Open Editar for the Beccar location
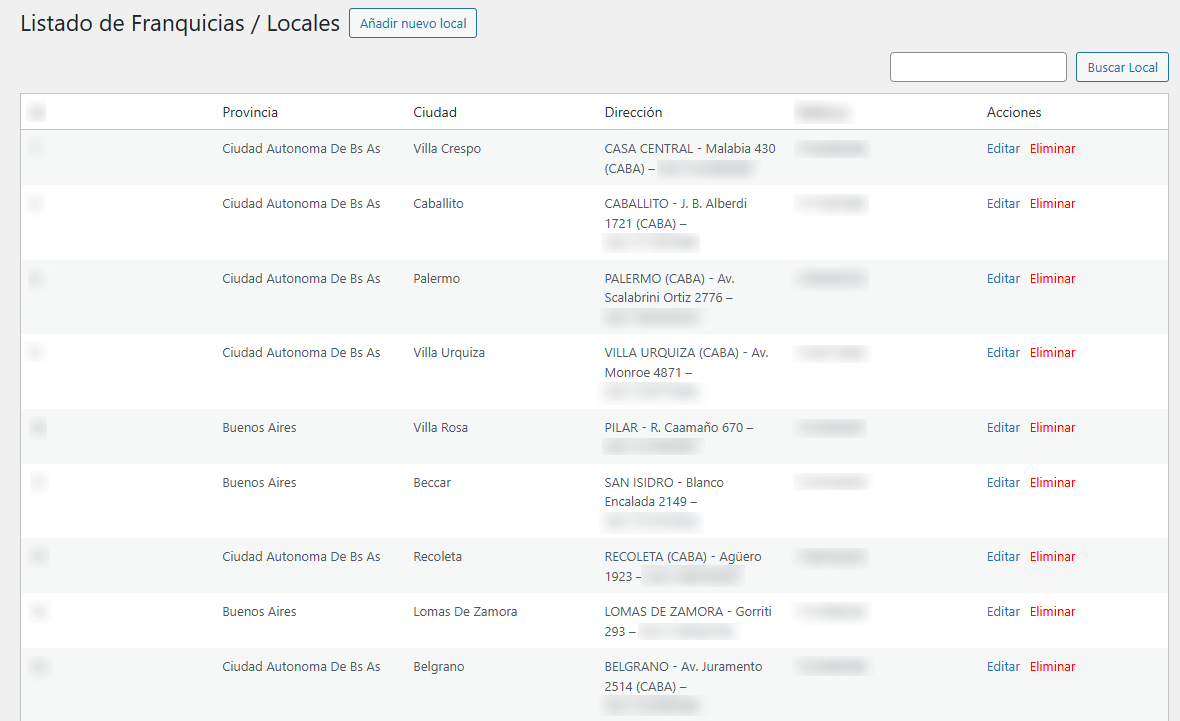Image resolution: width=1180 pixels, height=721 pixels. pos(1003,483)
